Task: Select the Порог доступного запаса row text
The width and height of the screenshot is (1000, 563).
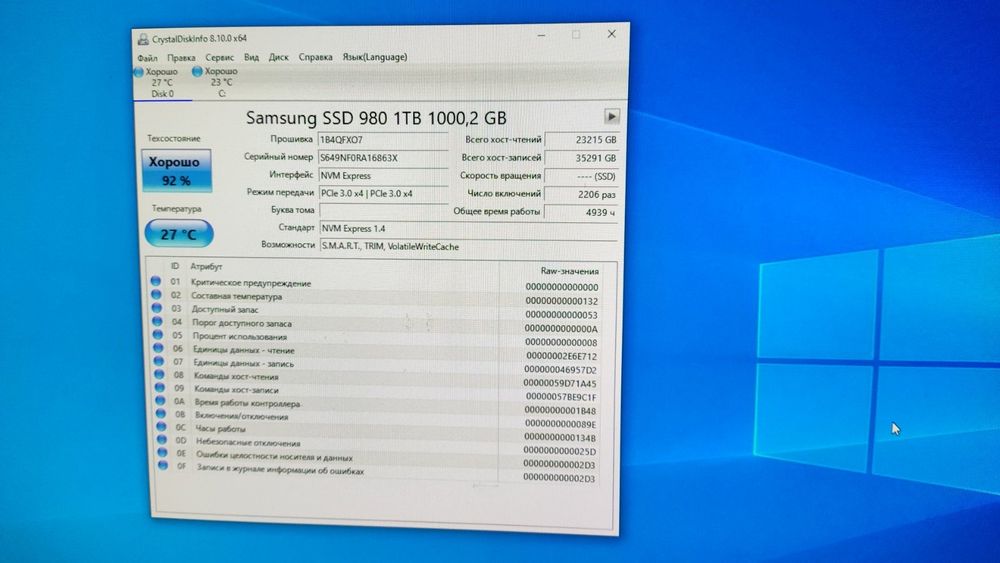Action: (242, 324)
